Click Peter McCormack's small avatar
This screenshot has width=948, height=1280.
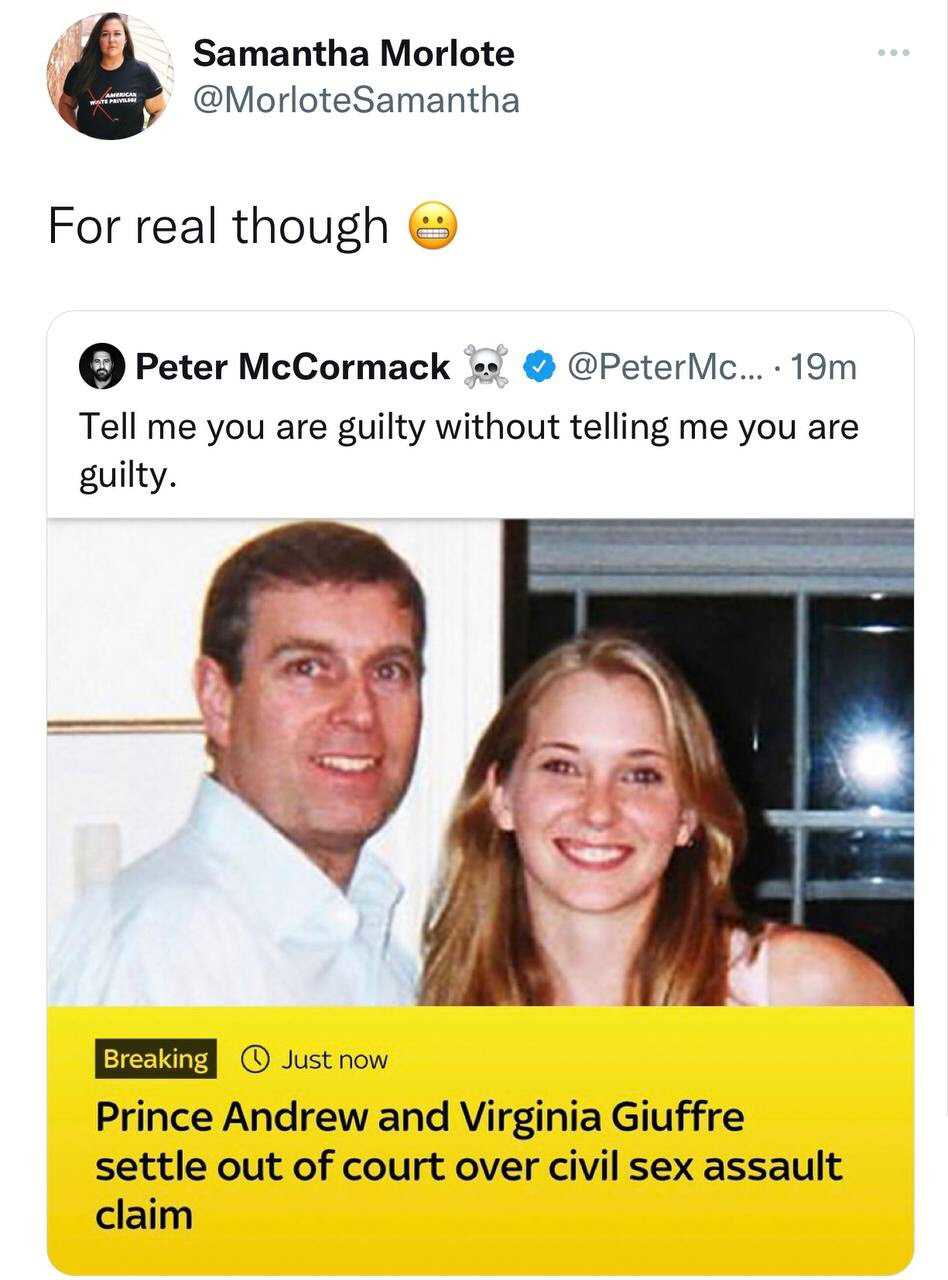click(x=102, y=367)
